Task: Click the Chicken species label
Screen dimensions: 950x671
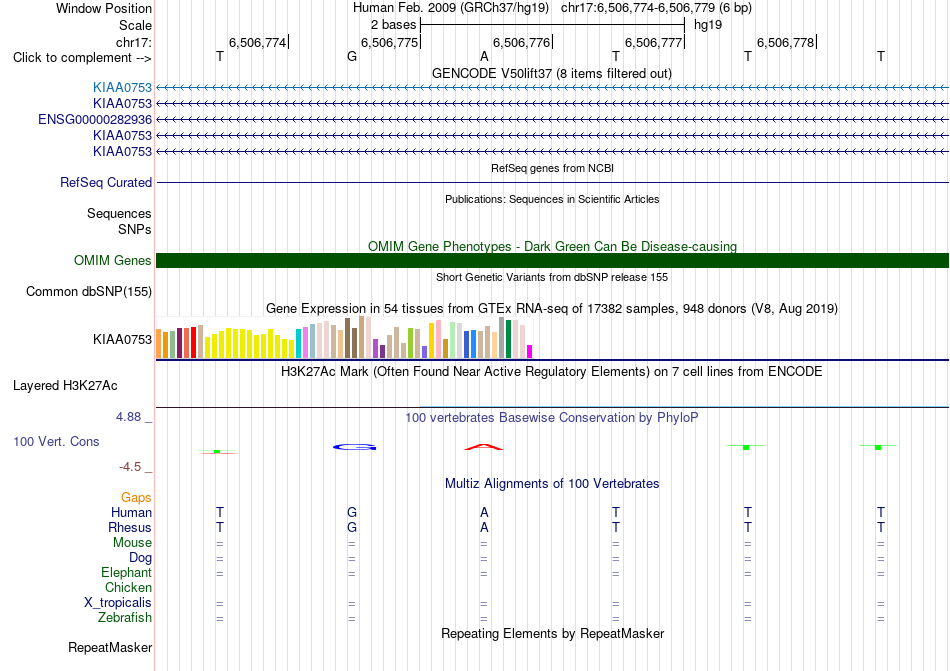Action: (128, 587)
